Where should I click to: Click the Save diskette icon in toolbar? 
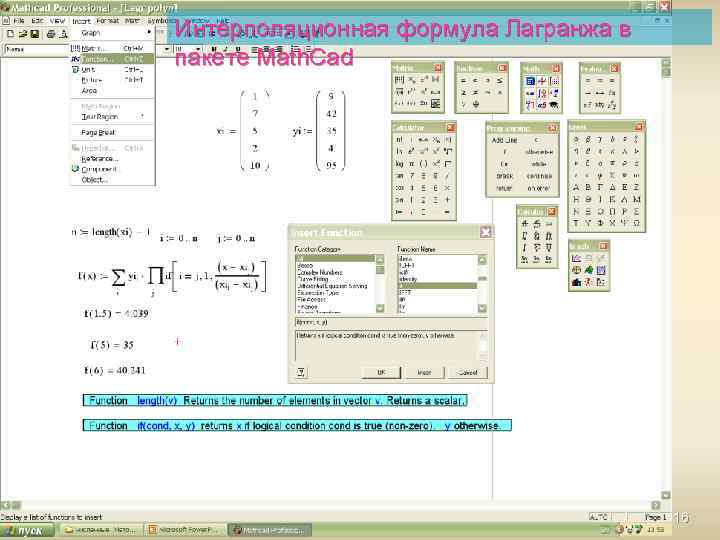[34, 34]
